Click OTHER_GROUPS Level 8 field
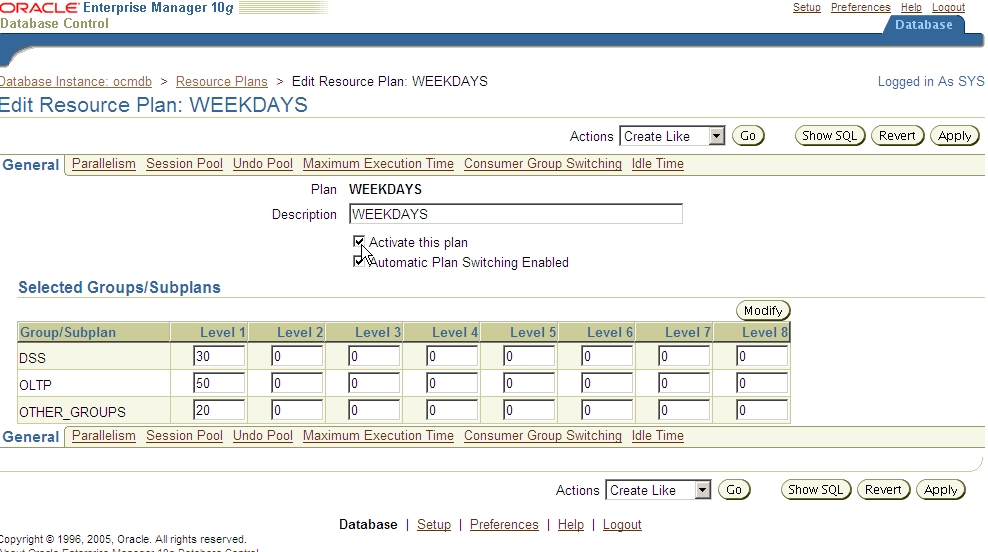988x552 pixels. 762,410
